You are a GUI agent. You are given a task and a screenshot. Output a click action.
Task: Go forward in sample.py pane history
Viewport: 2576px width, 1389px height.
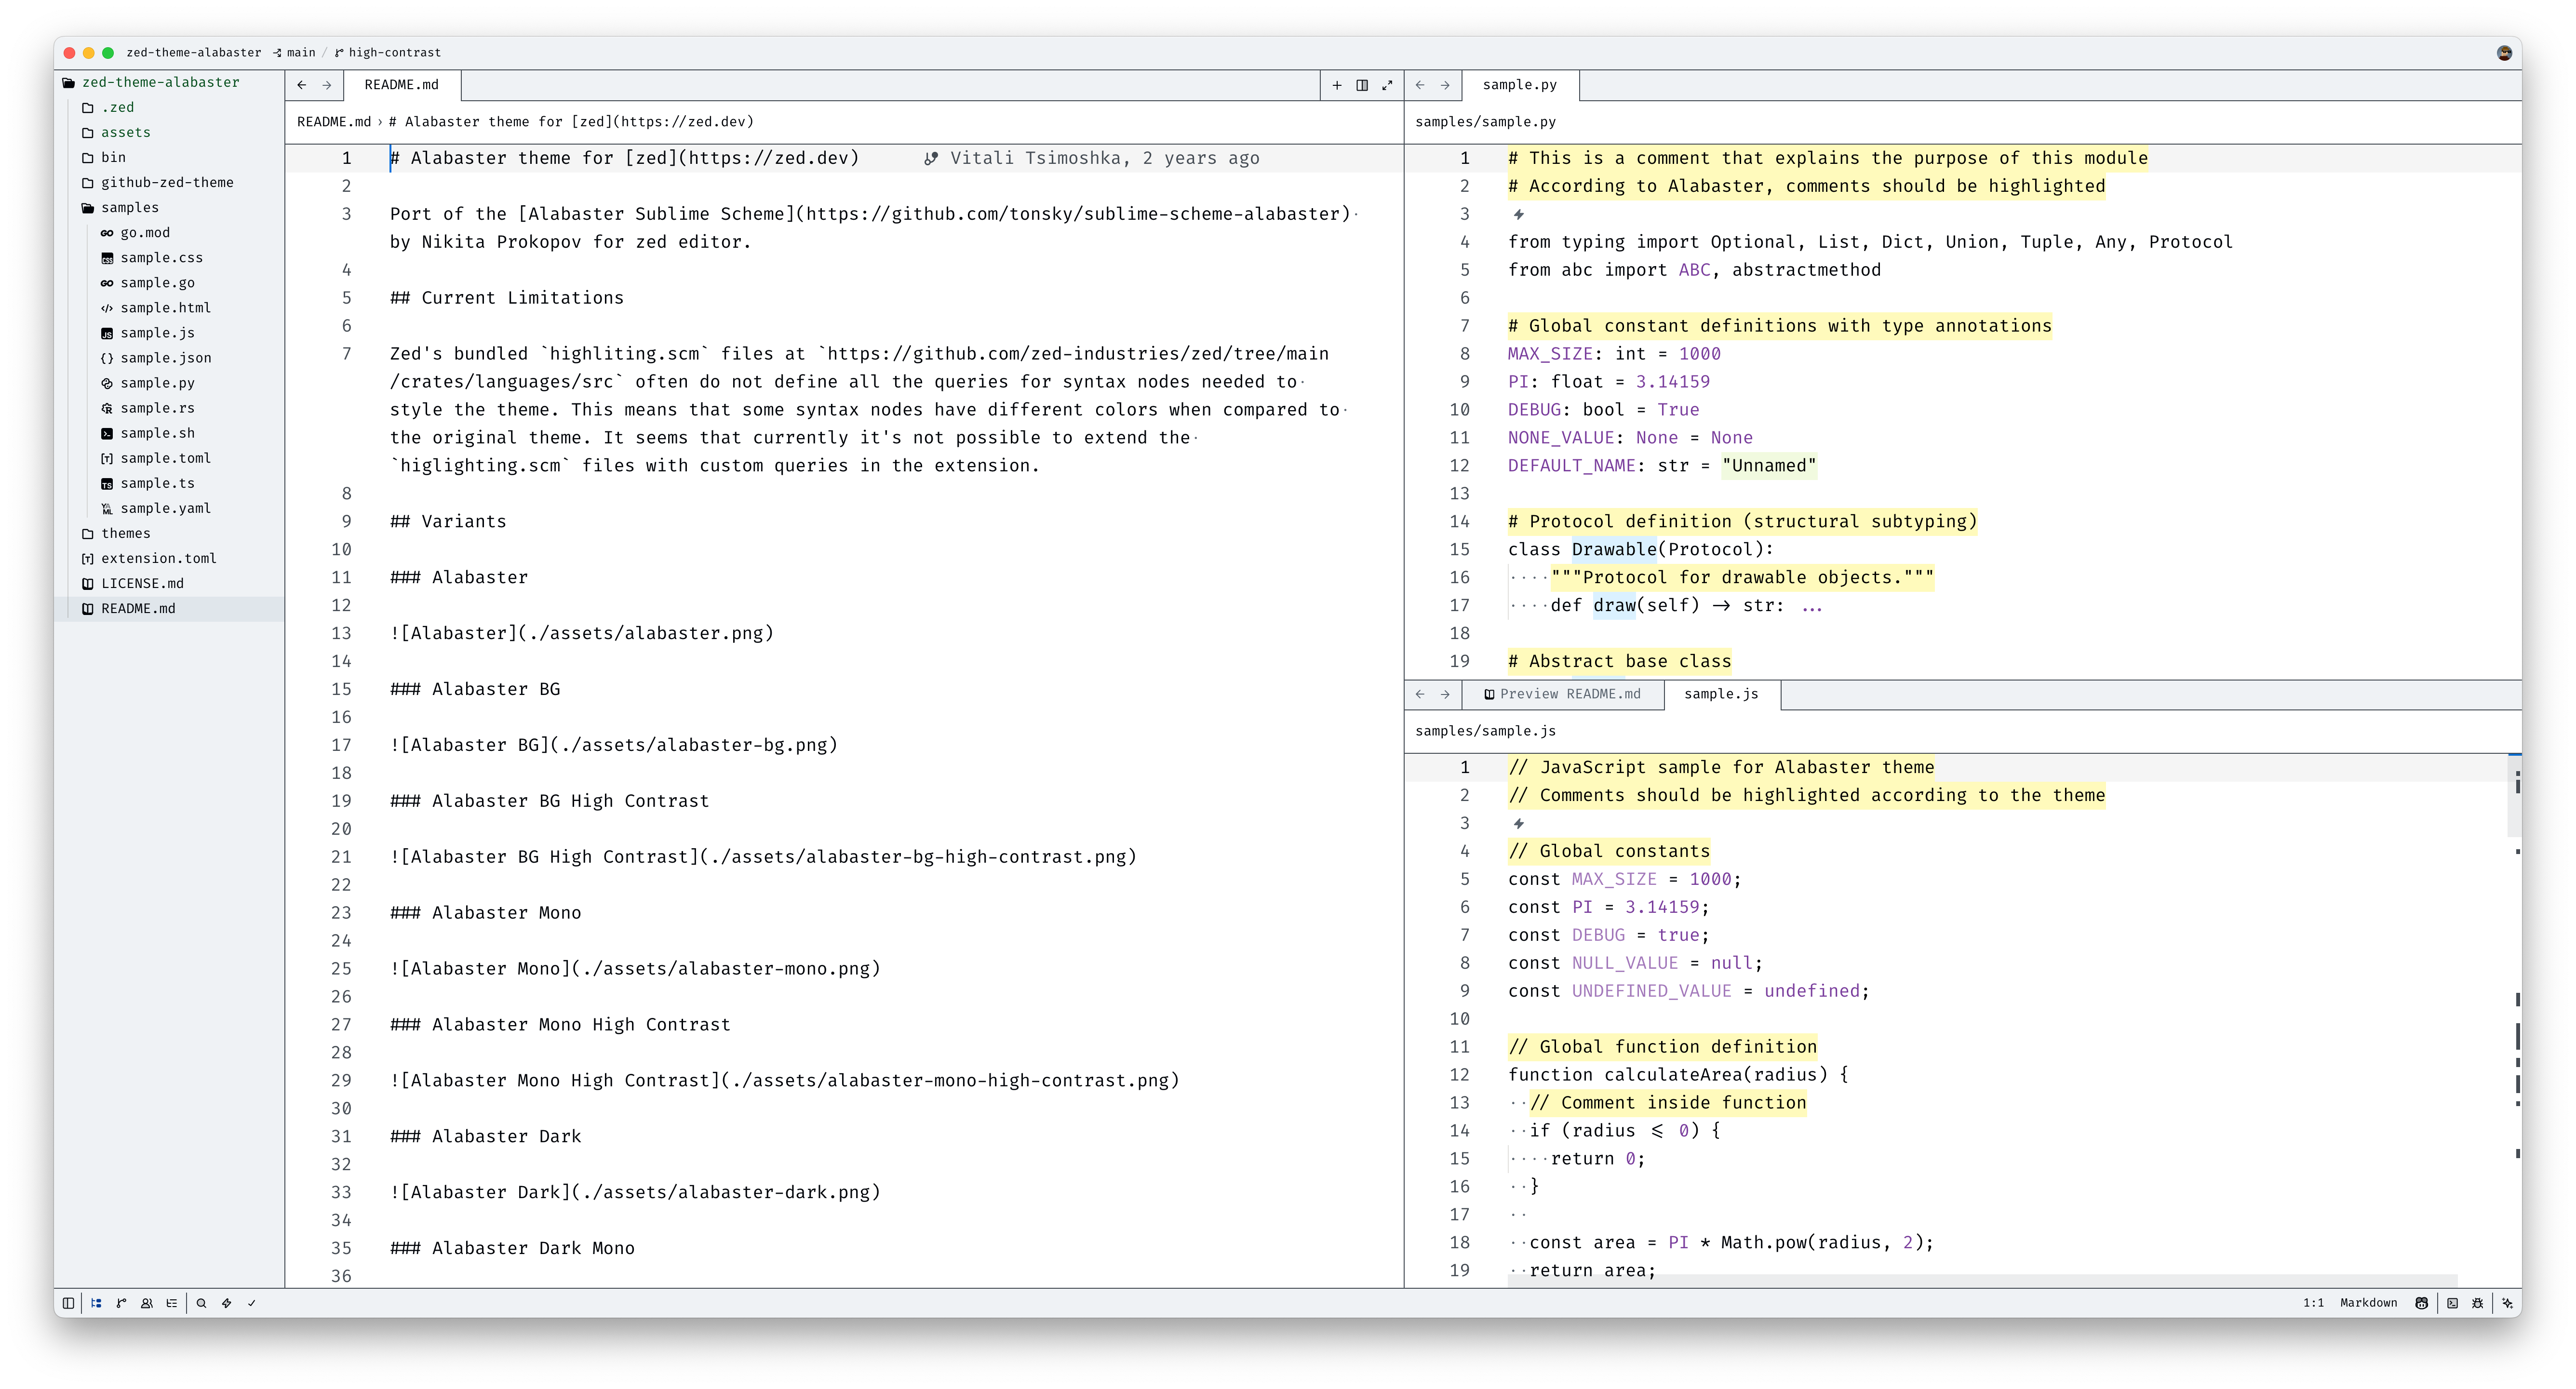coord(1445,85)
